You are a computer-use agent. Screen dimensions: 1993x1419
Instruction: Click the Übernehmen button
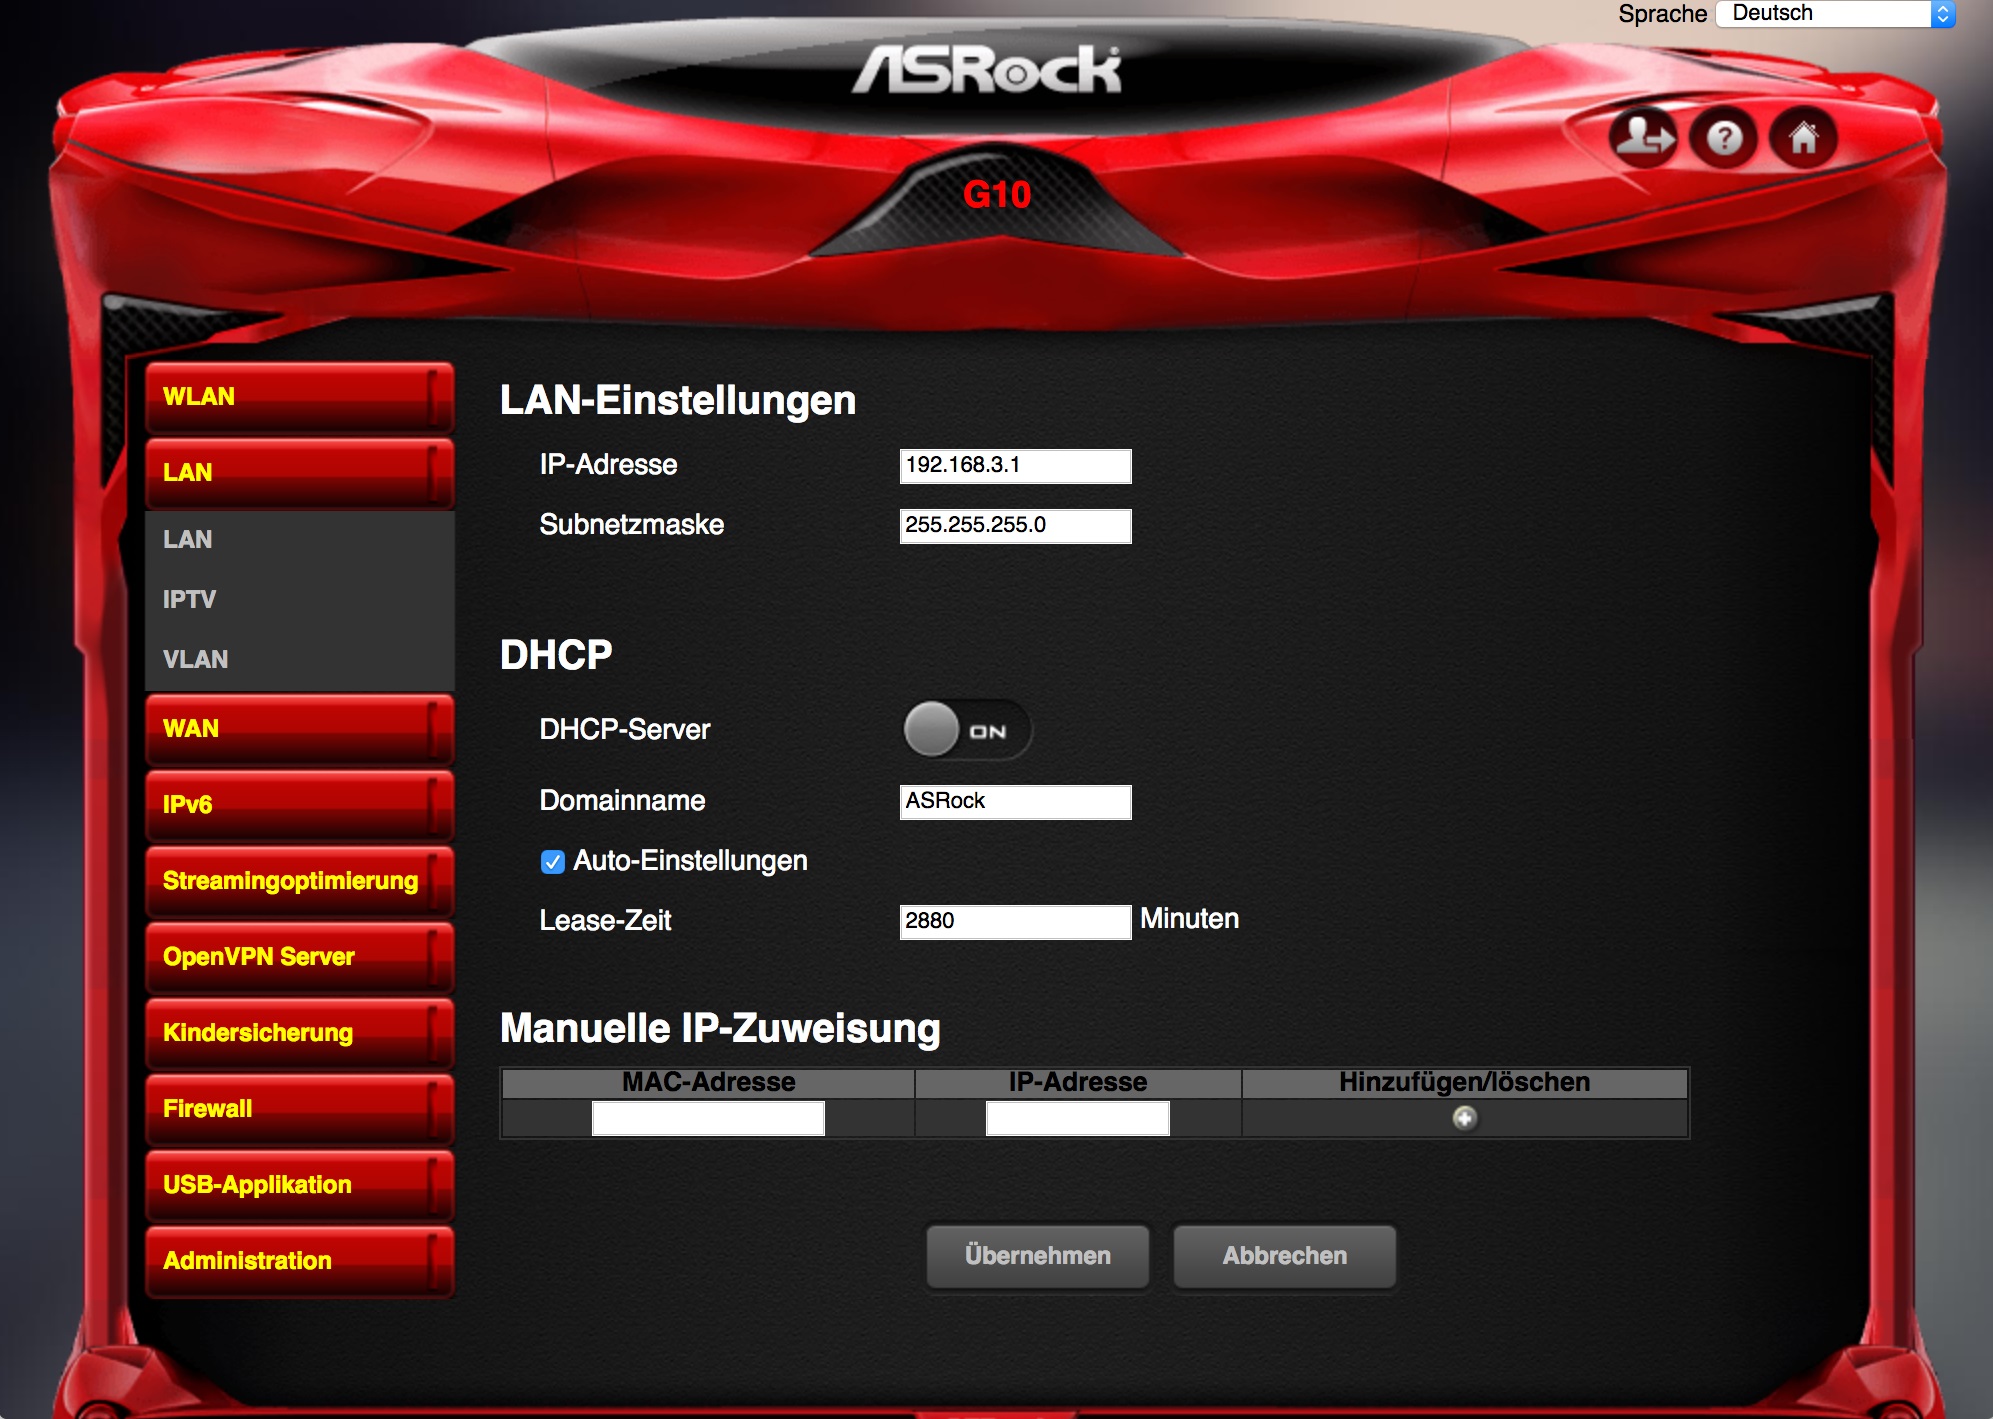[1038, 1256]
